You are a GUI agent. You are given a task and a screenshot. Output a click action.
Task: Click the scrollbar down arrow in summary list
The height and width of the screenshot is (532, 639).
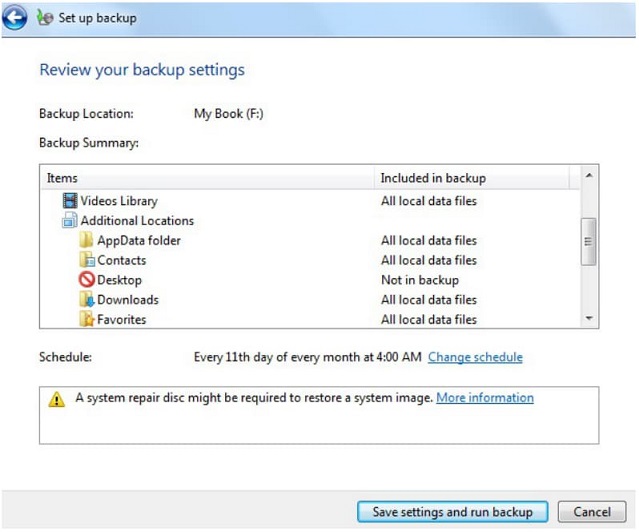589,318
